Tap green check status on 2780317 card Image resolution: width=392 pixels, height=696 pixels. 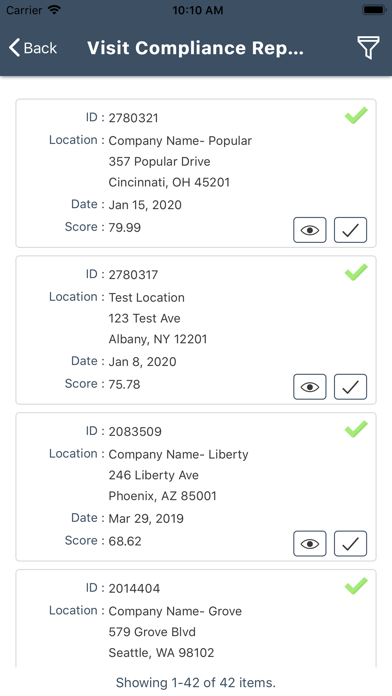[x=356, y=272]
